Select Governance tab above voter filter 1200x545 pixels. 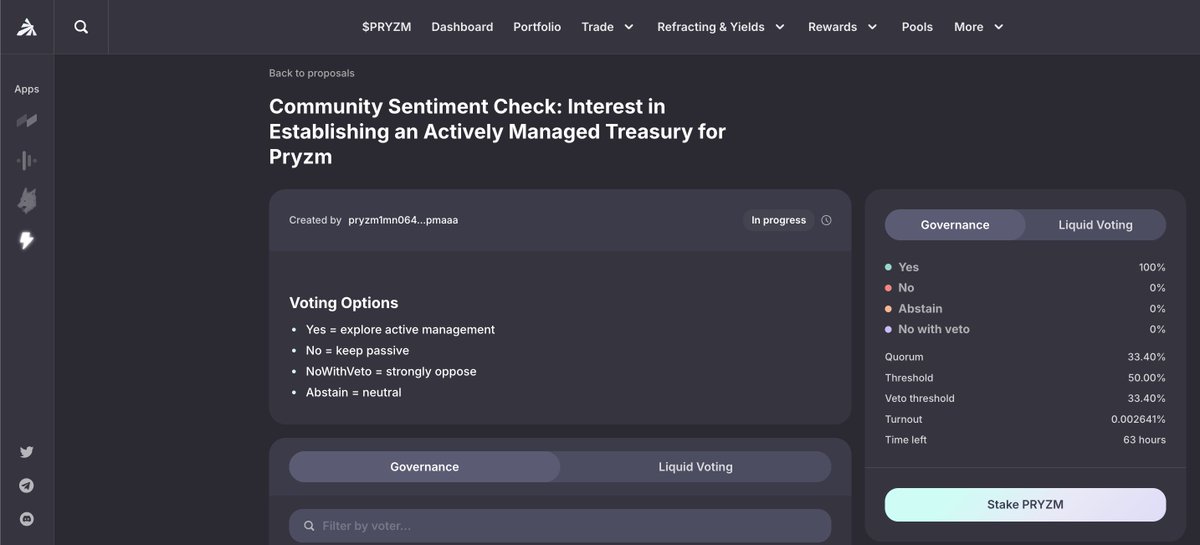point(424,467)
